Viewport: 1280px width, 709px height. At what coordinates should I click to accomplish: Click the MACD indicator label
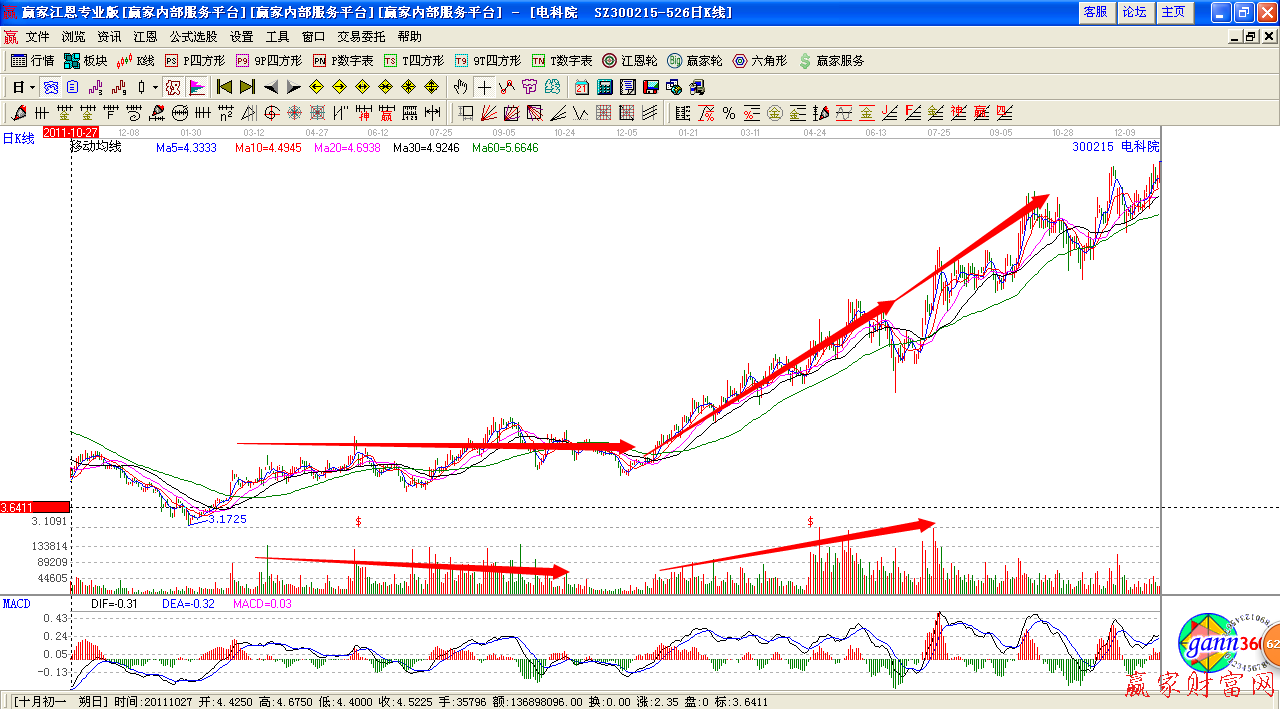pos(17,604)
